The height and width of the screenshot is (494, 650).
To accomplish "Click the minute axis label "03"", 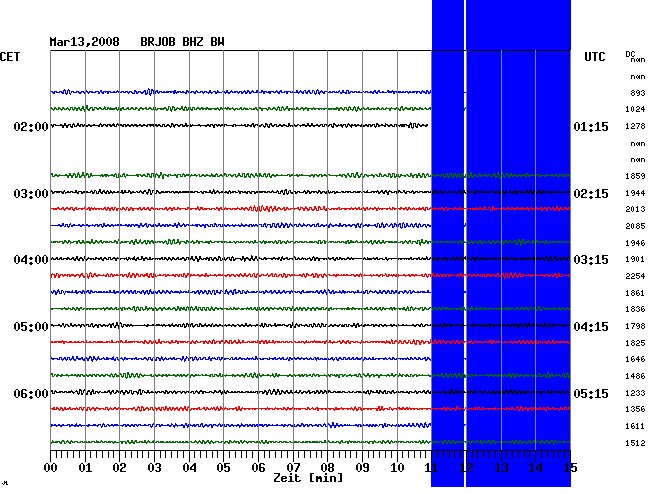I will click(154, 468).
